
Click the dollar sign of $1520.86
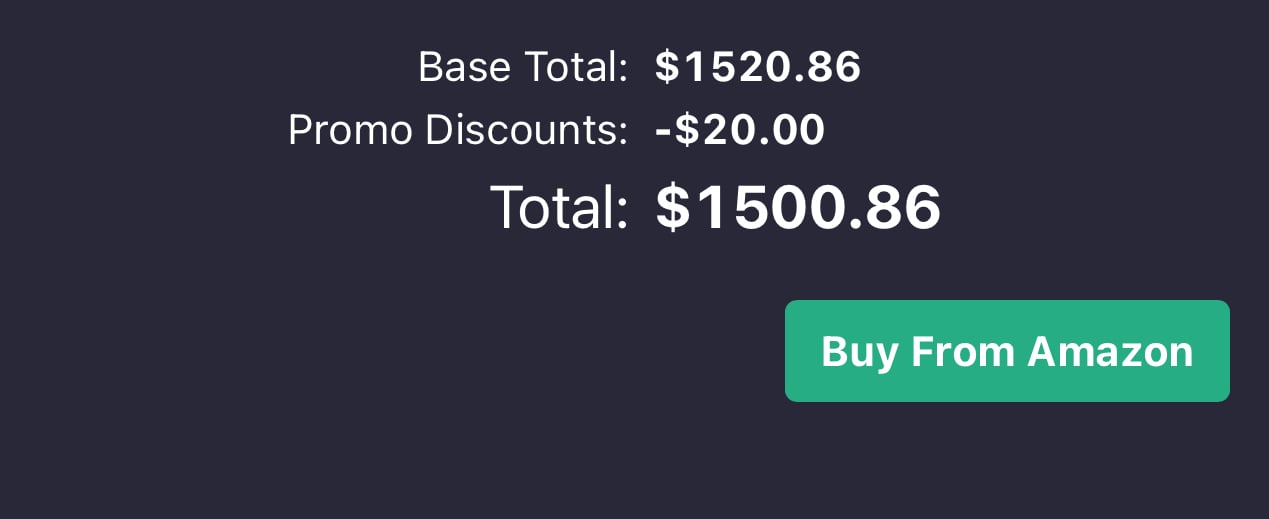pos(666,67)
